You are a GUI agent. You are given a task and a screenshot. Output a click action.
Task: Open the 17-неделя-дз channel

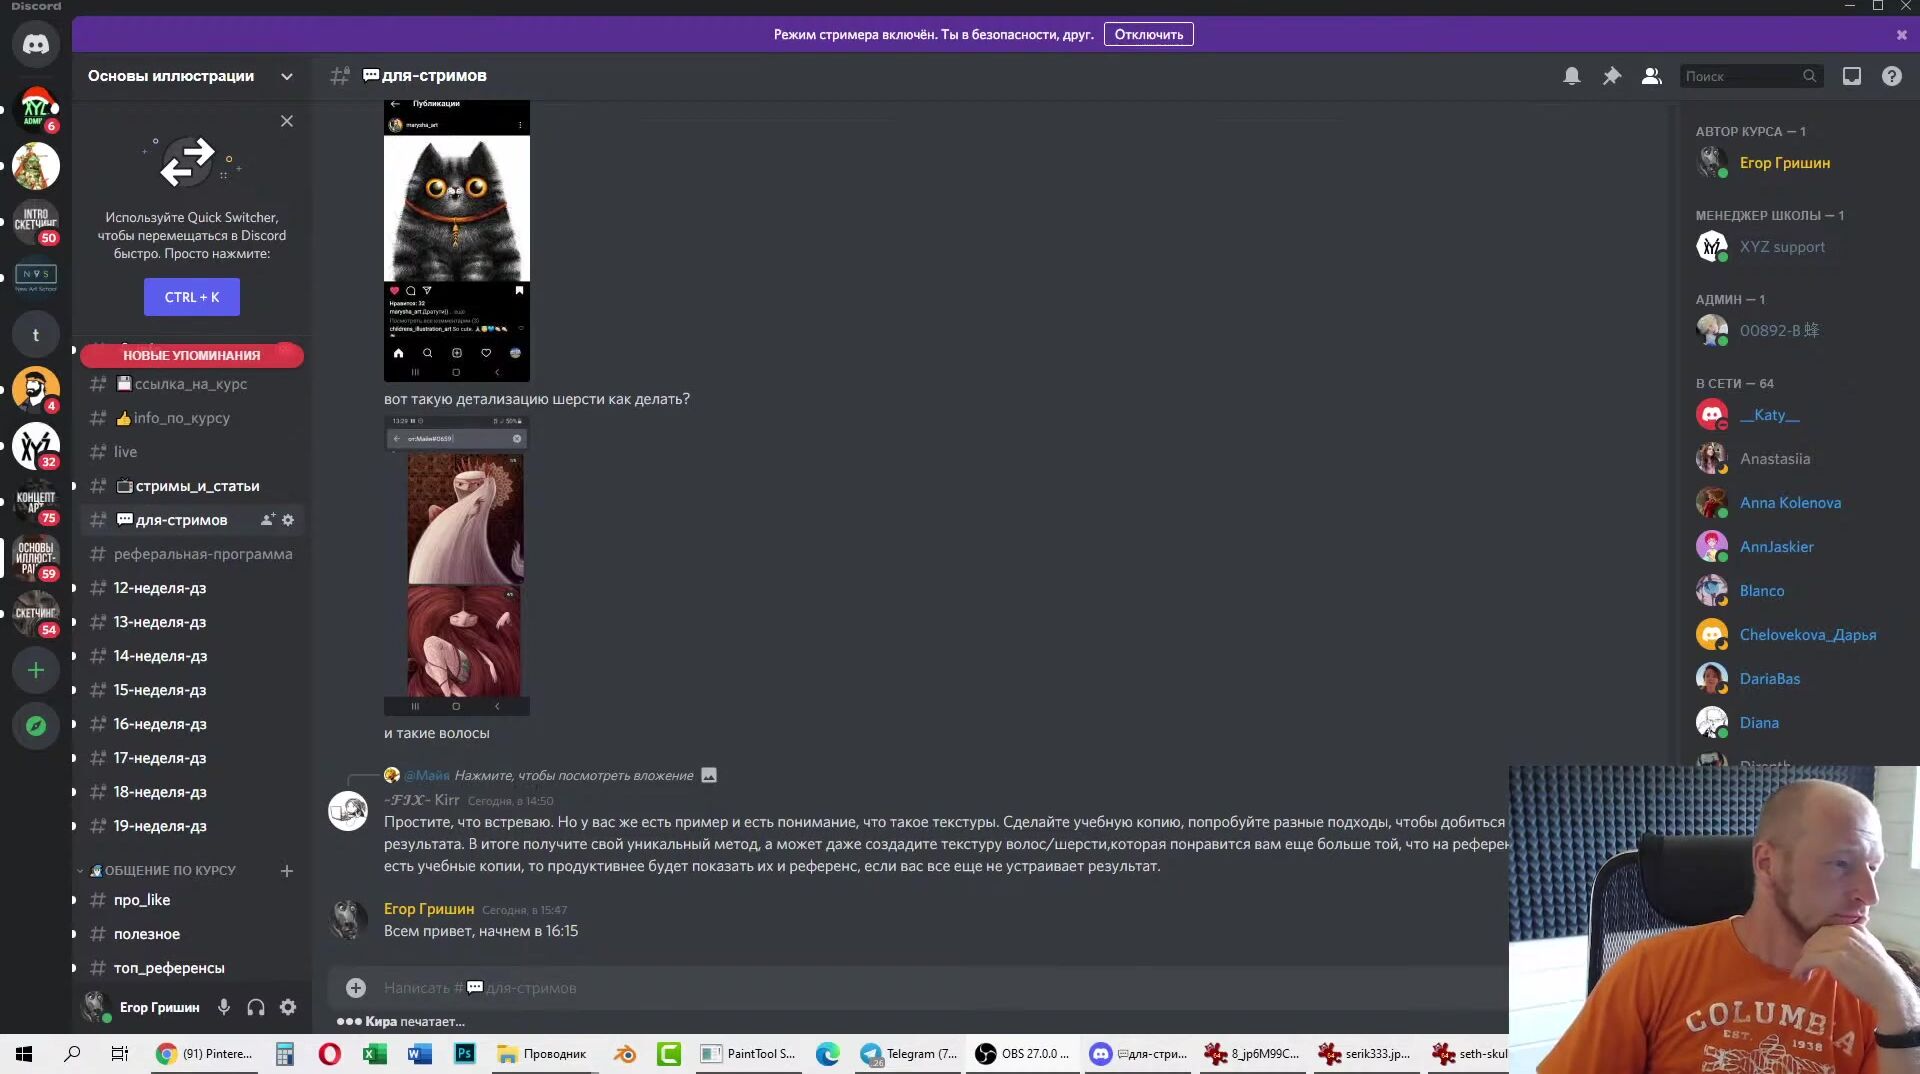pos(192,758)
